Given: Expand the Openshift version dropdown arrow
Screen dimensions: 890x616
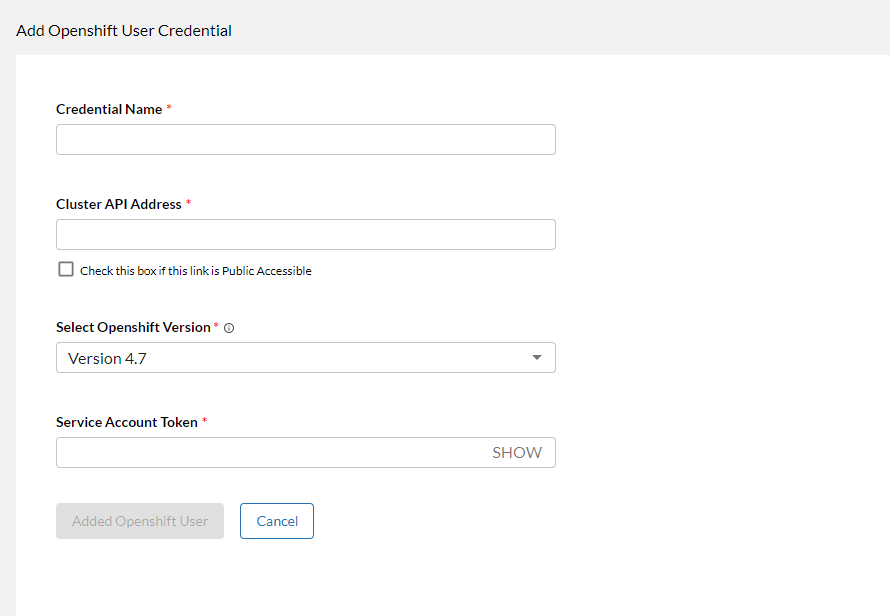Looking at the screenshot, I should 537,358.
